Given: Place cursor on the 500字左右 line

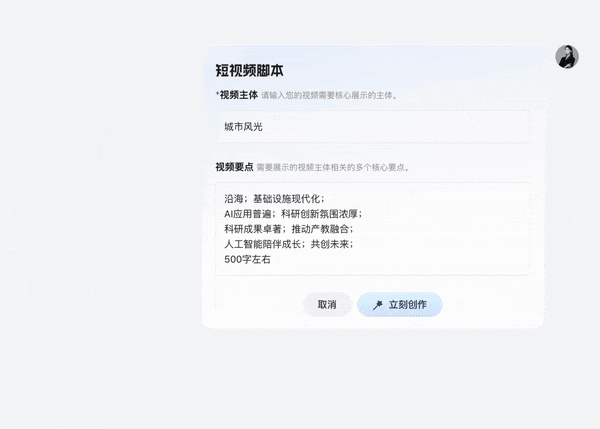Looking at the screenshot, I should point(248,259).
